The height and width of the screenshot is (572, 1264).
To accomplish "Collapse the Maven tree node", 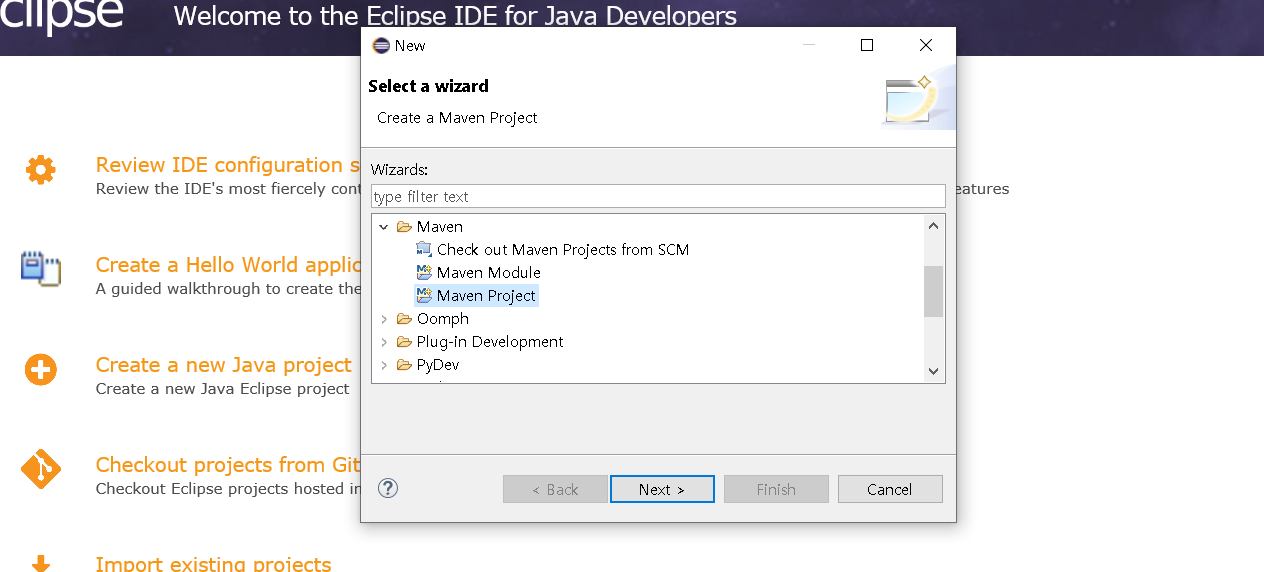I will pos(383,227).
